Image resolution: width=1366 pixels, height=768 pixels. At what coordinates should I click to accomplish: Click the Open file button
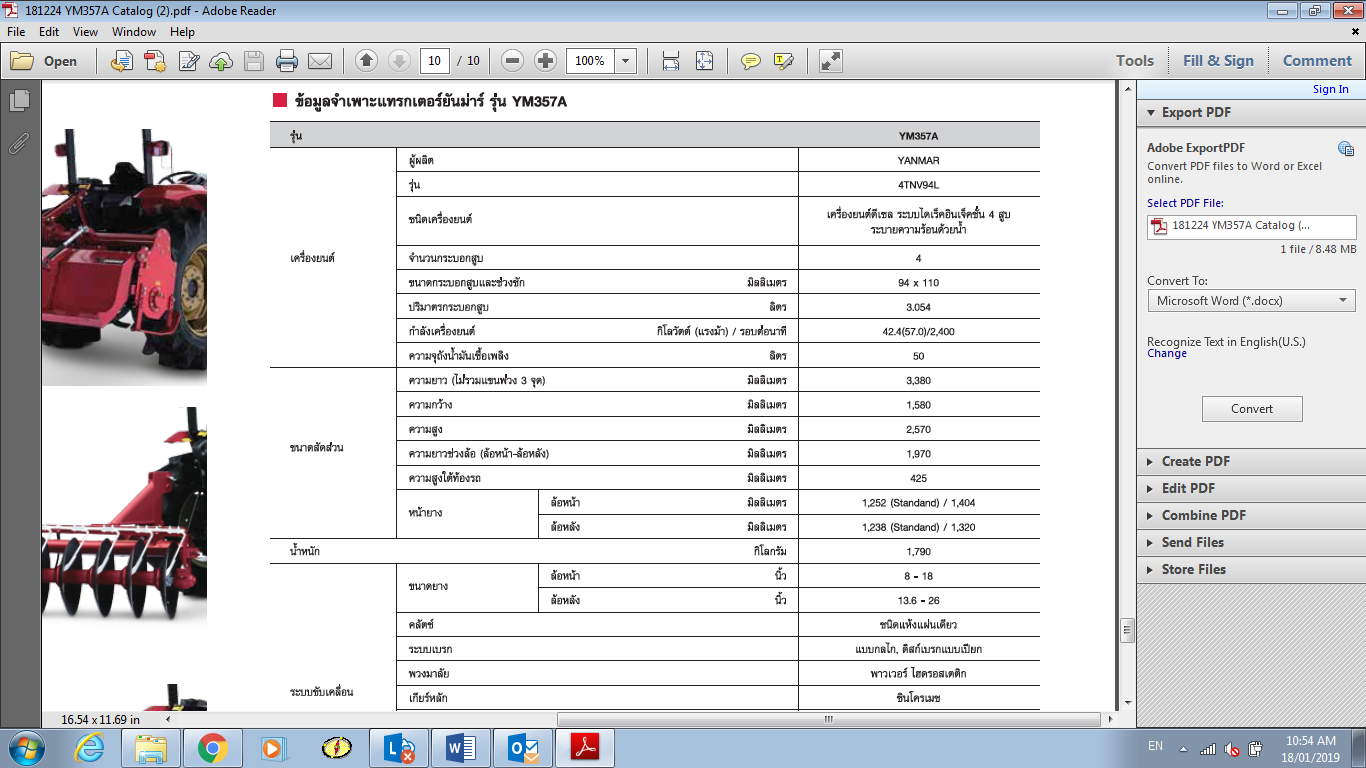44,61
